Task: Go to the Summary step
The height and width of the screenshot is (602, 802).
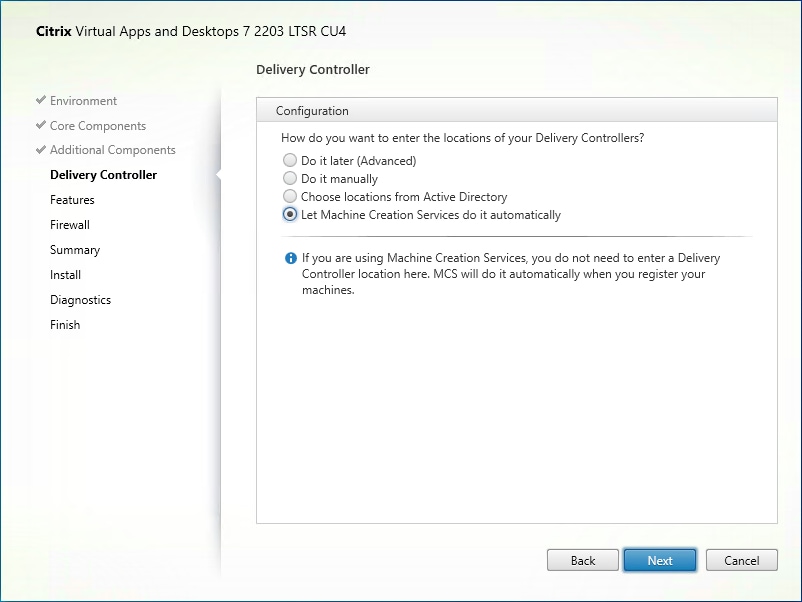Action: 75,250
